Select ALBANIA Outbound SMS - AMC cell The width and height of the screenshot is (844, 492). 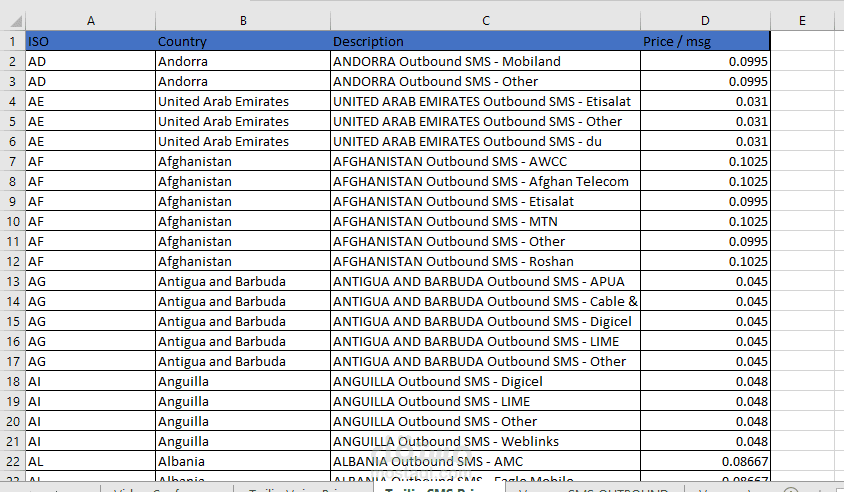[486, 462]
